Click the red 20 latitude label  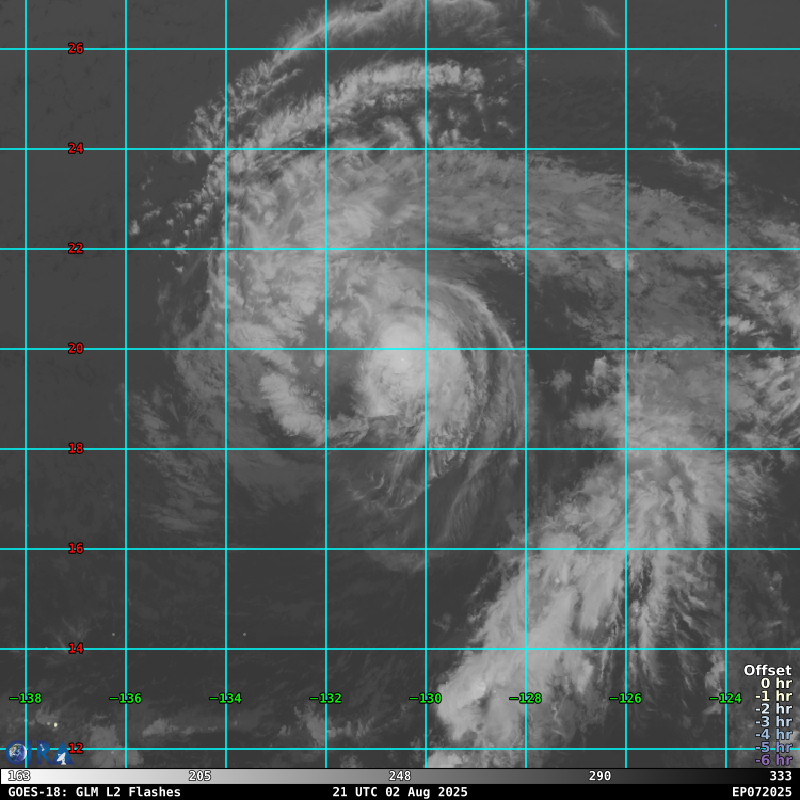[x=75, y=348]
